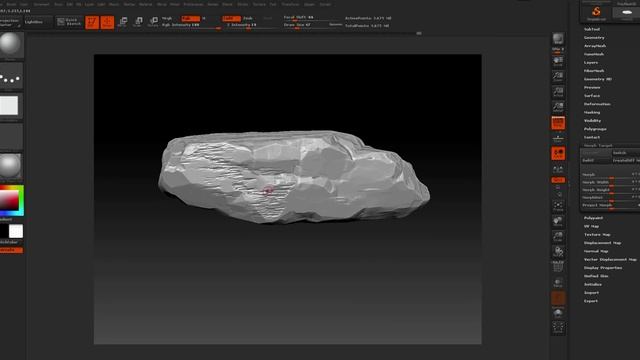Click the DelMT button
The width and height of the screenshot is (640, 360).
[596, 160]
